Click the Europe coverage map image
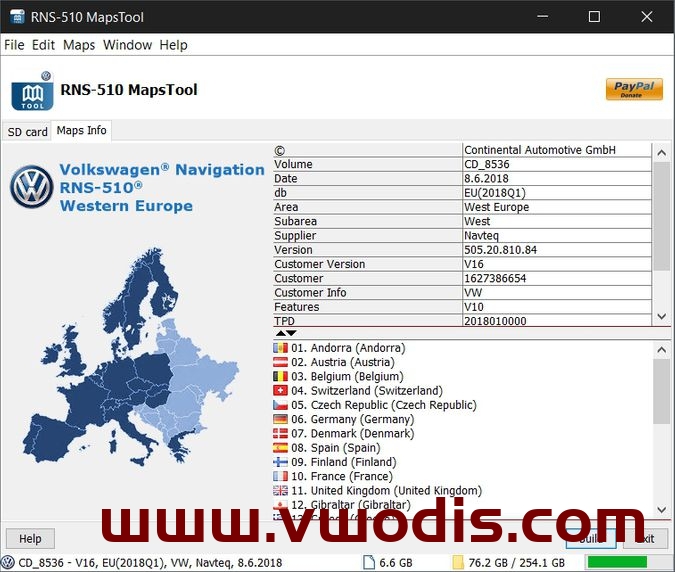The width and height of the screenshot is (675, 572). point(130,357)
